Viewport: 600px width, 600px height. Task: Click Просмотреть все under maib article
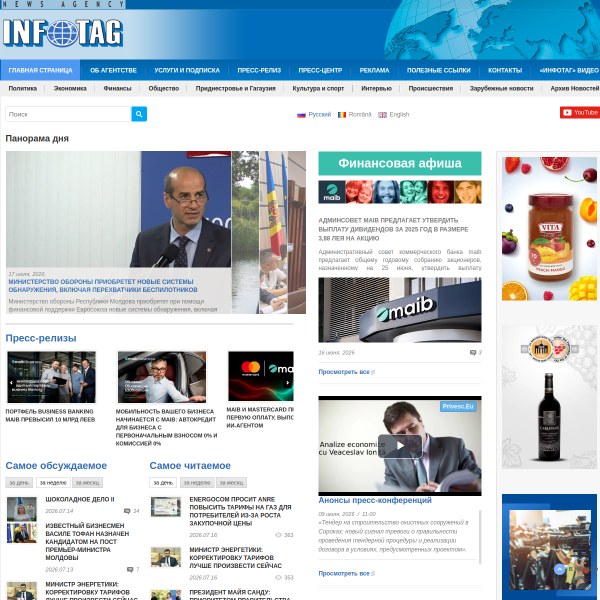point(344,372)
